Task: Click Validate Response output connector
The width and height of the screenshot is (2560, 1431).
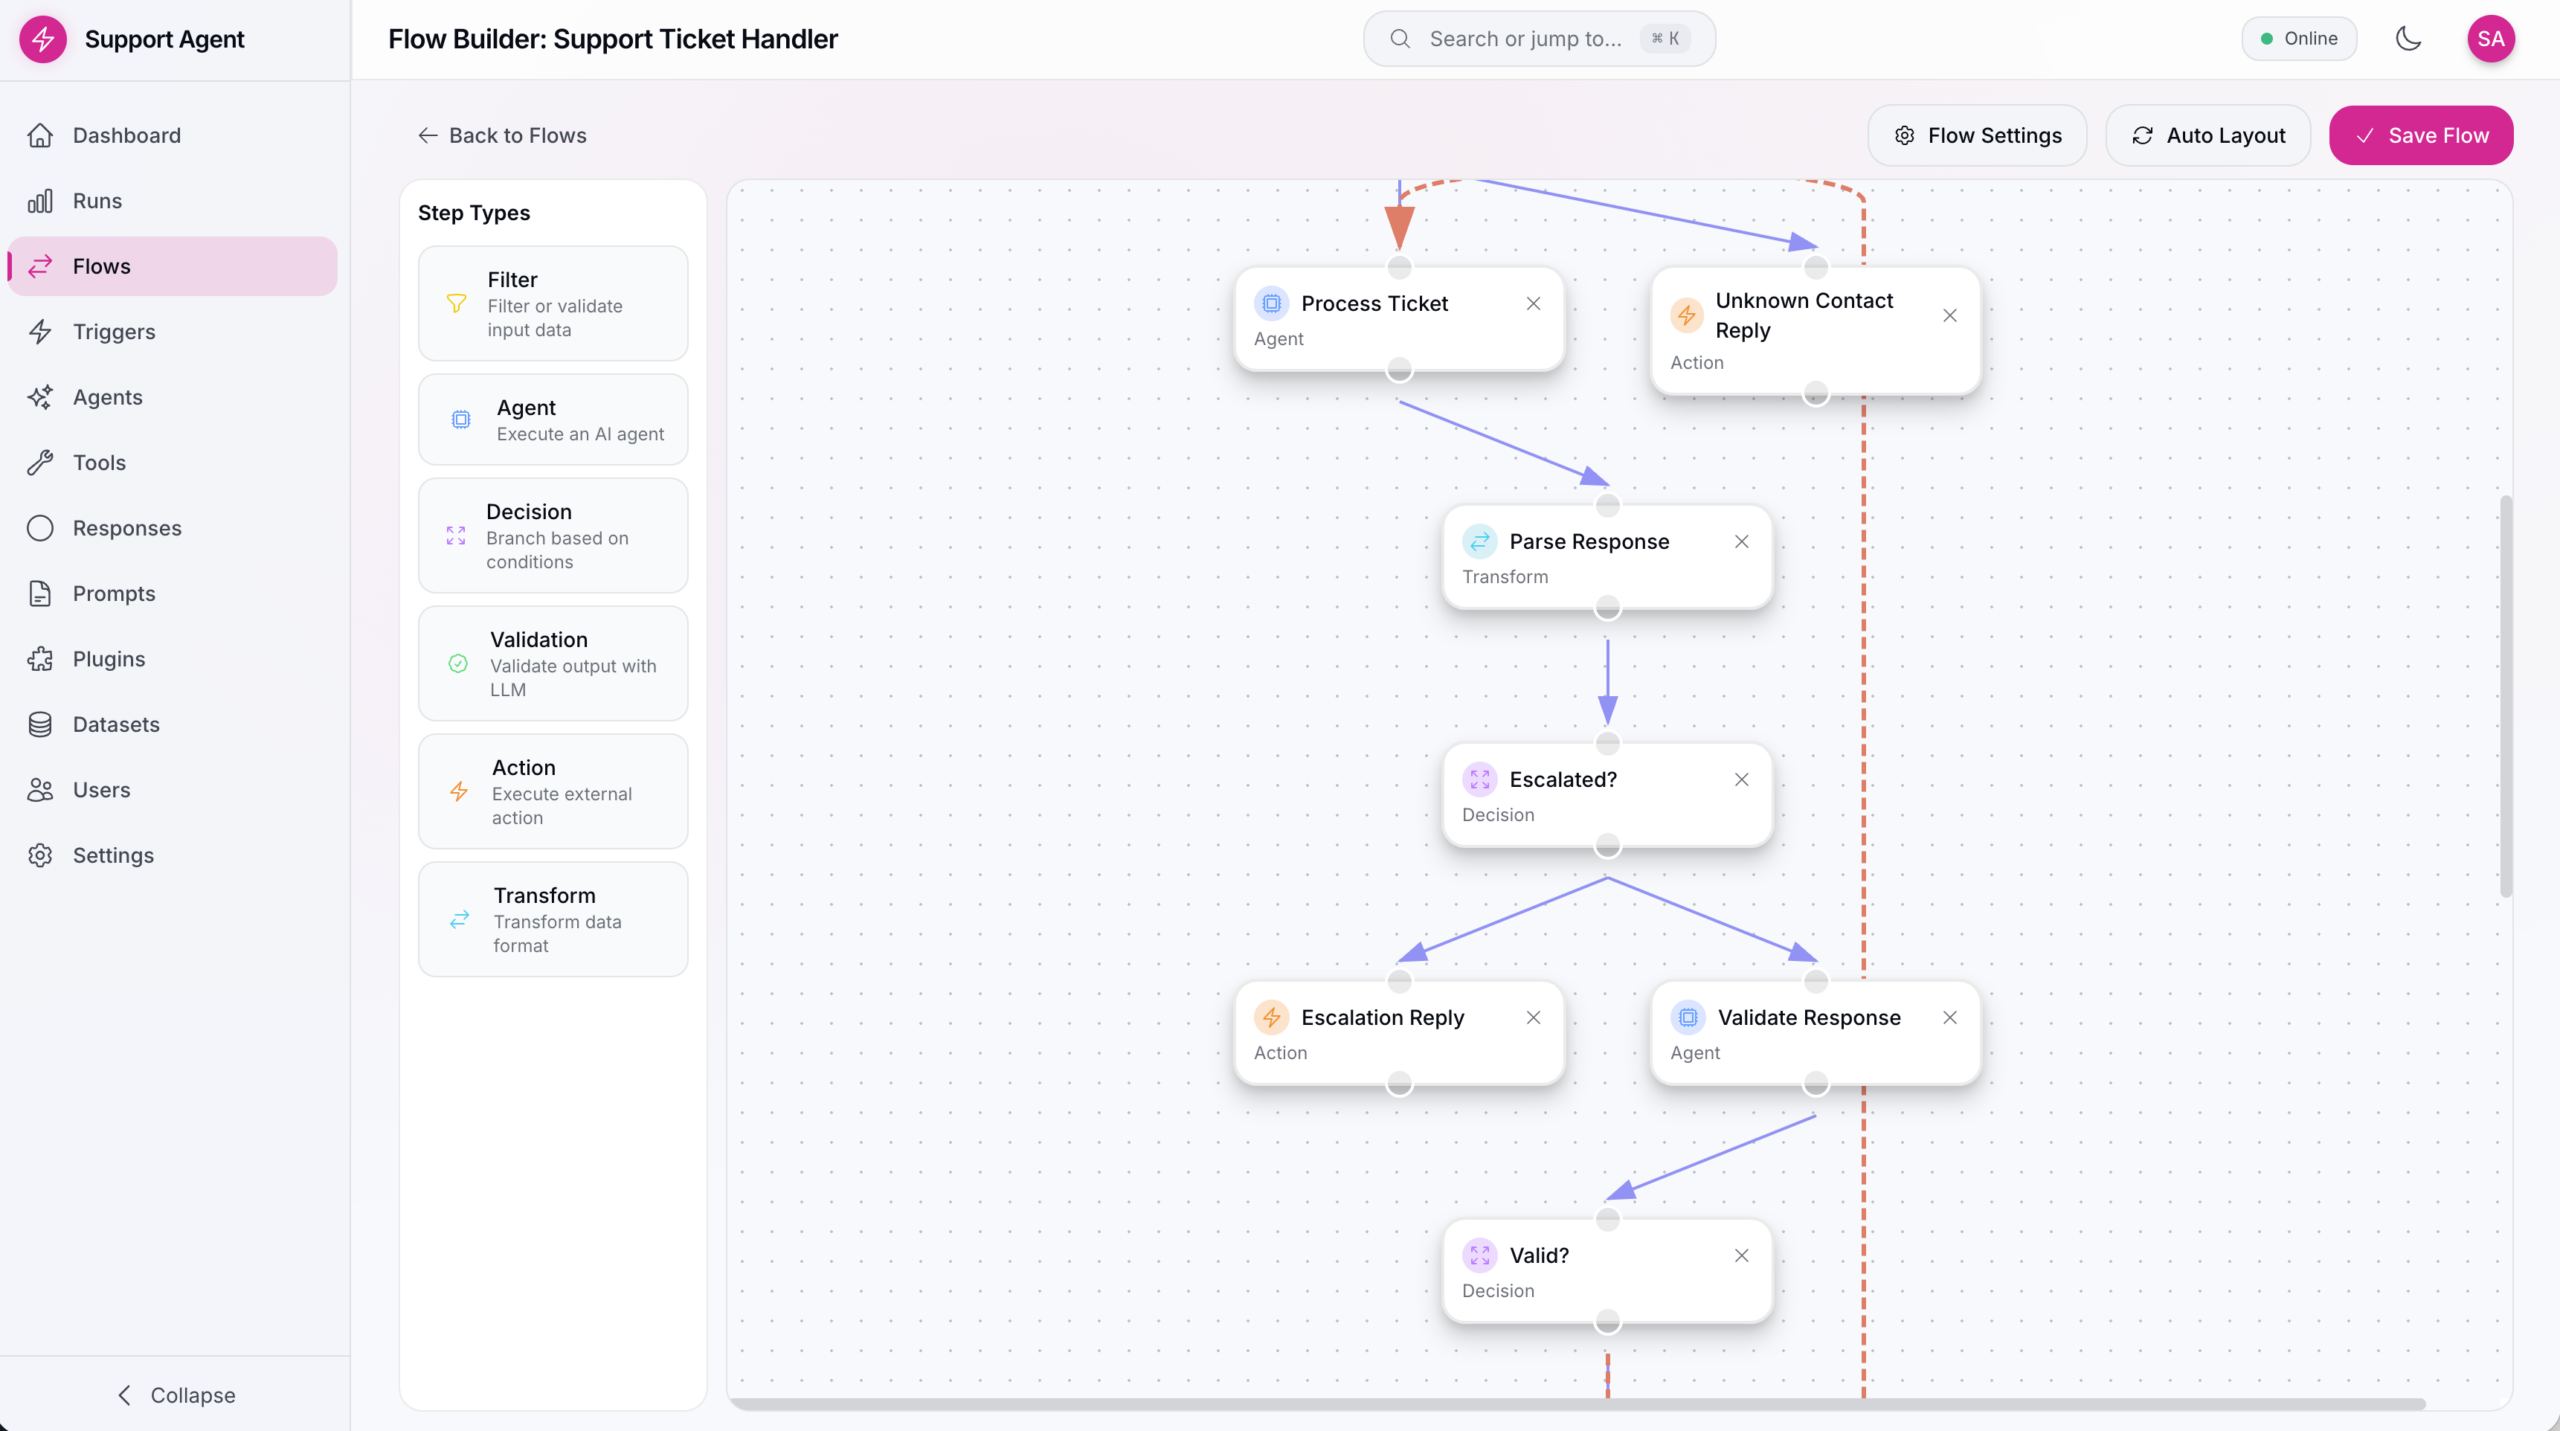Action: (x=1815, y=1084)
